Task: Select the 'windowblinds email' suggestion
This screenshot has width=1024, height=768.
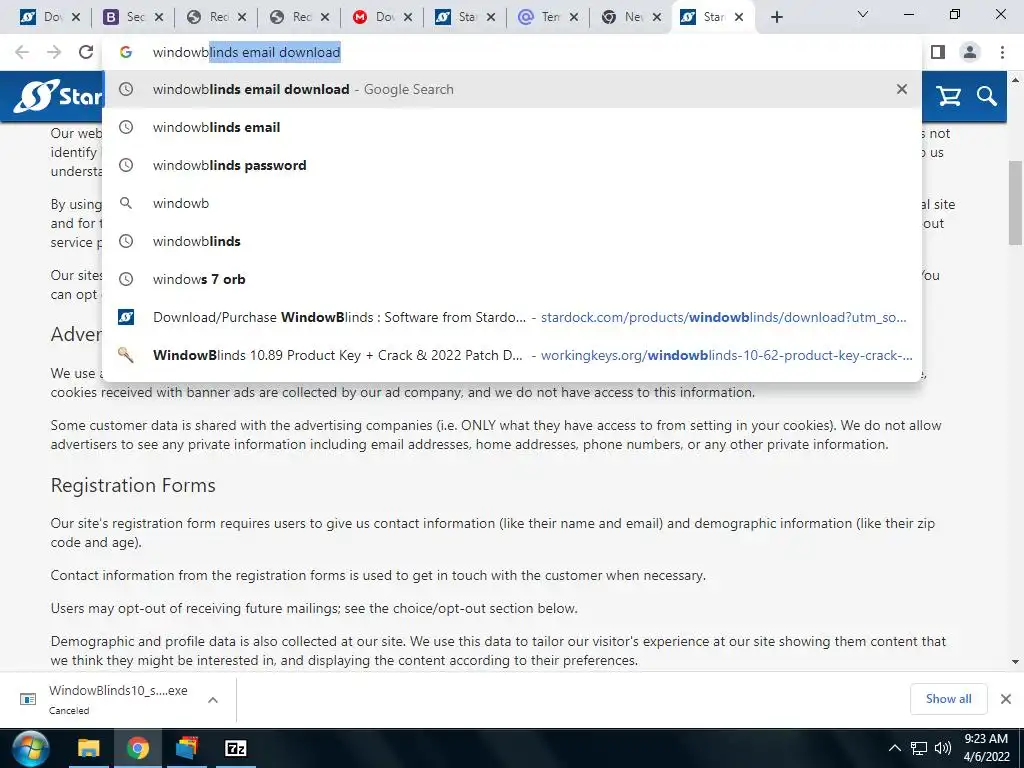Action: [512, 127]
